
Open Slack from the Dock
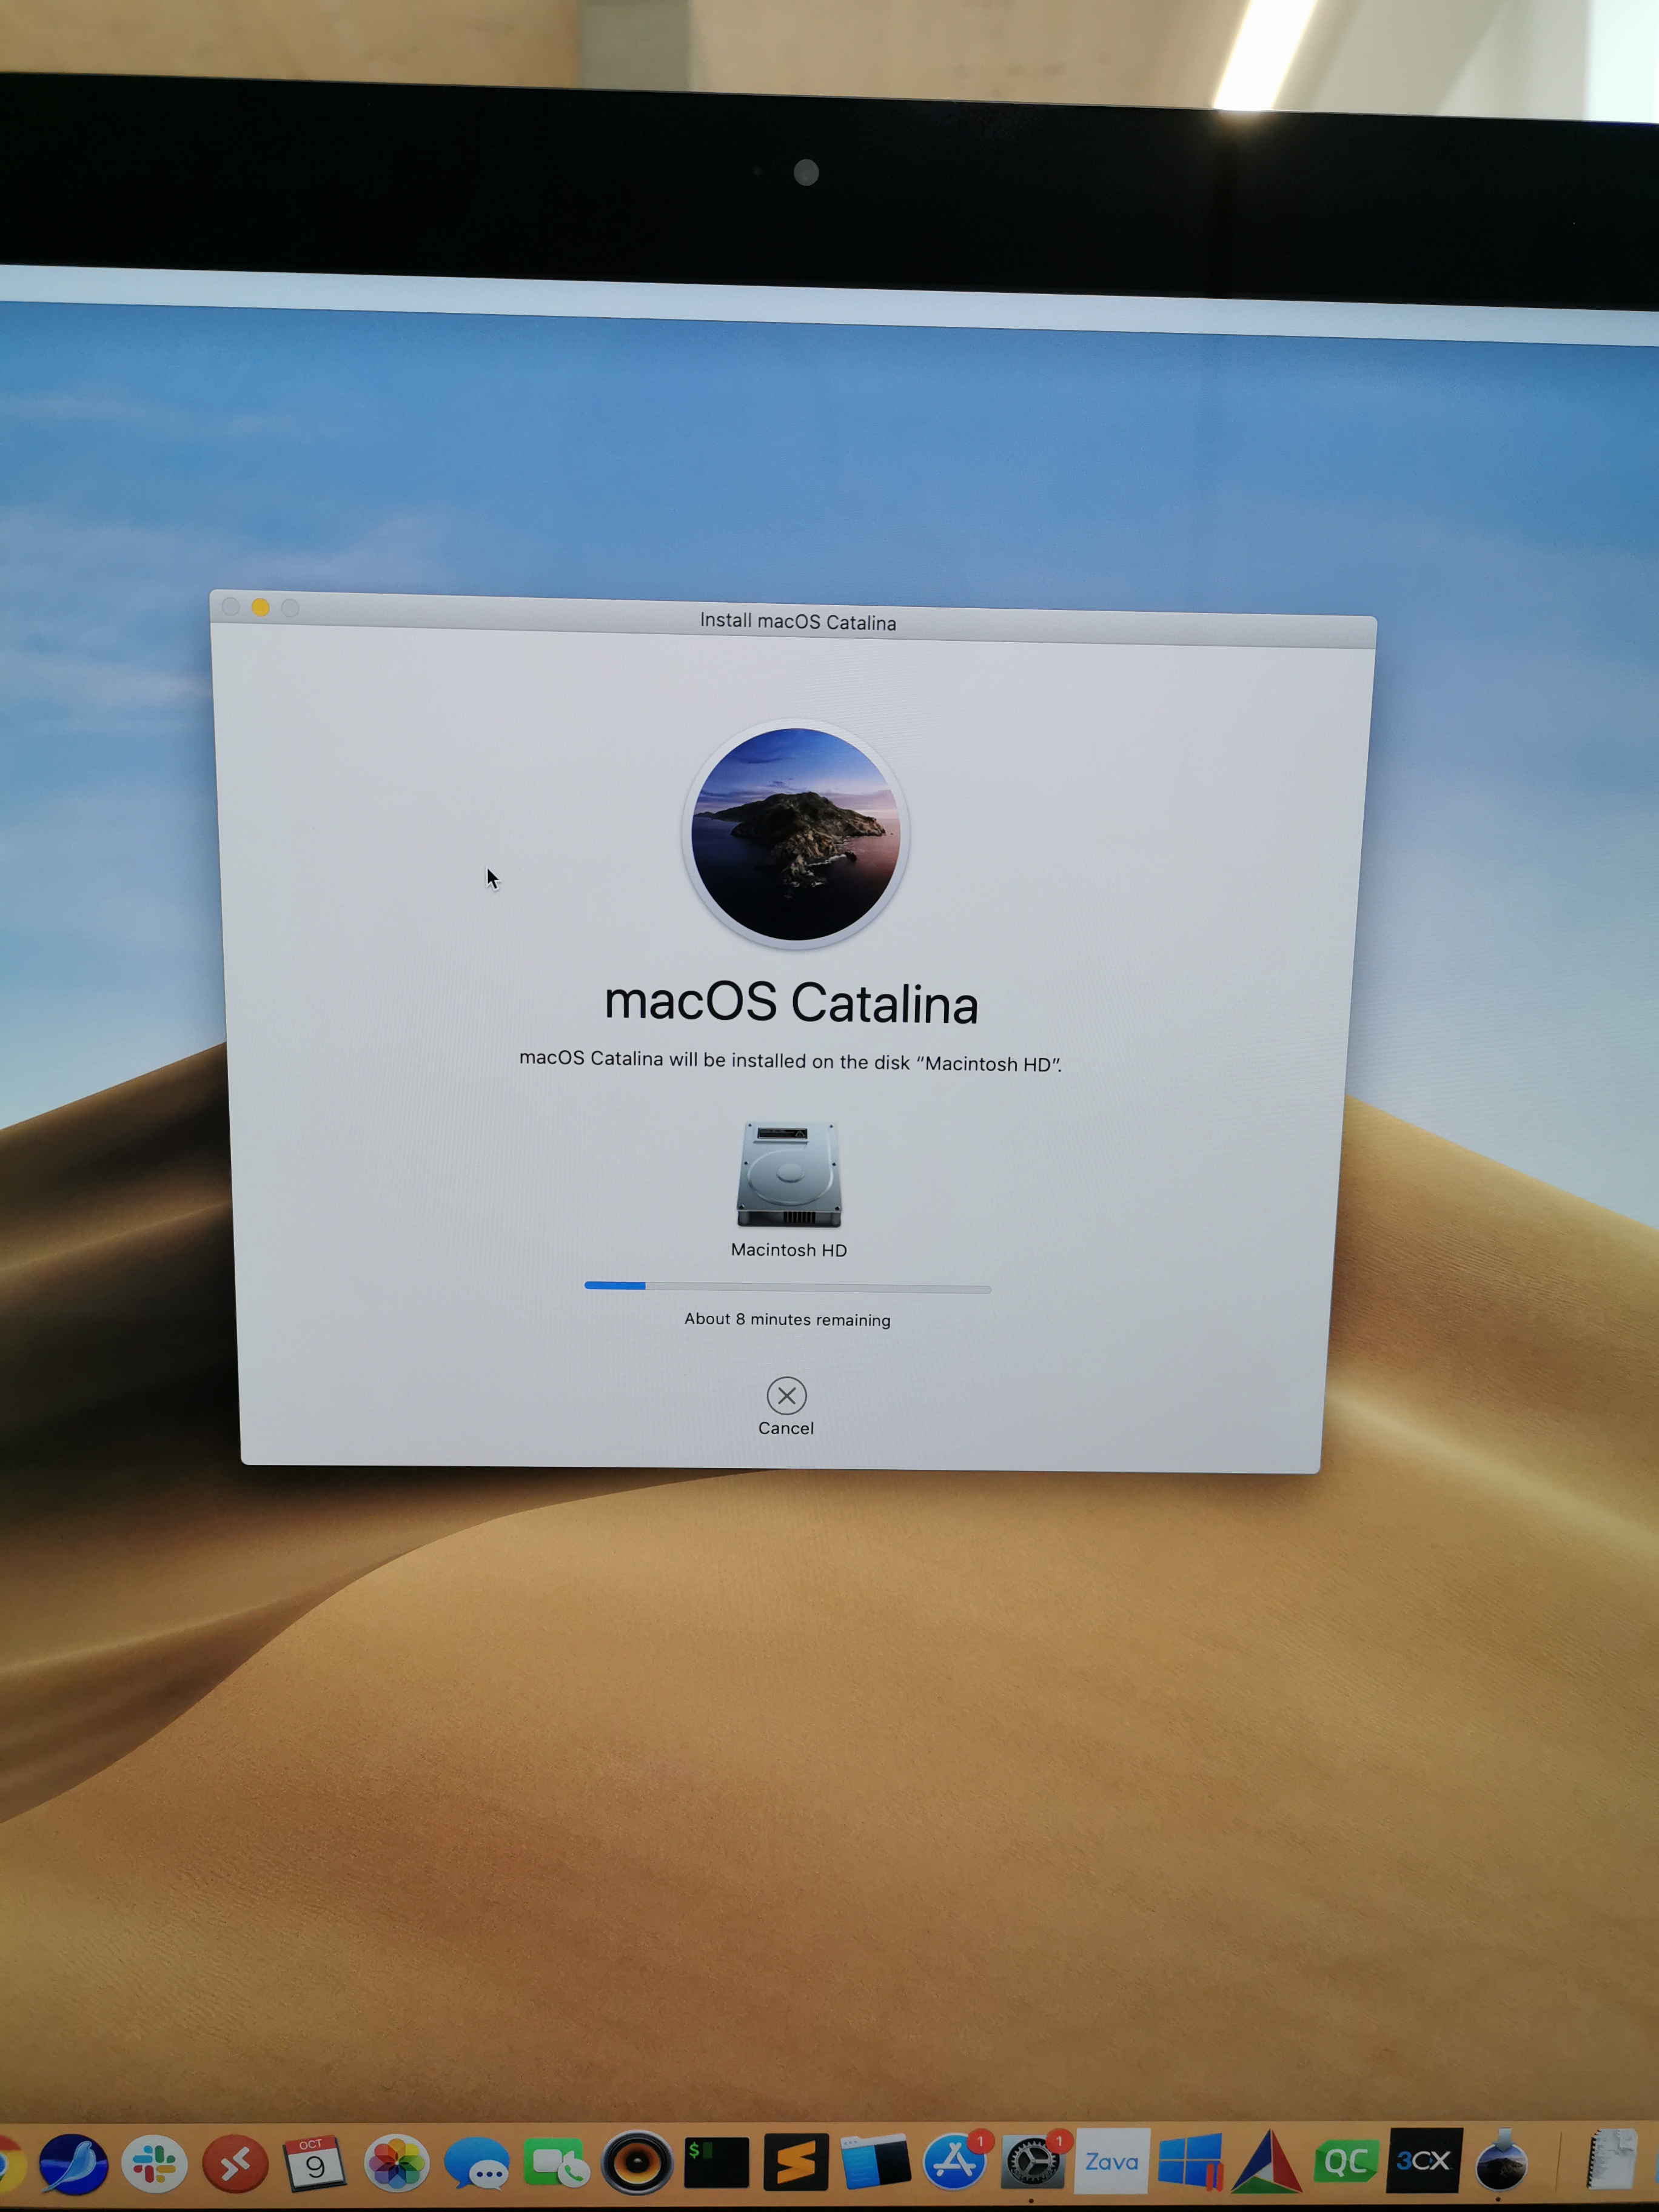[154, 2164]
